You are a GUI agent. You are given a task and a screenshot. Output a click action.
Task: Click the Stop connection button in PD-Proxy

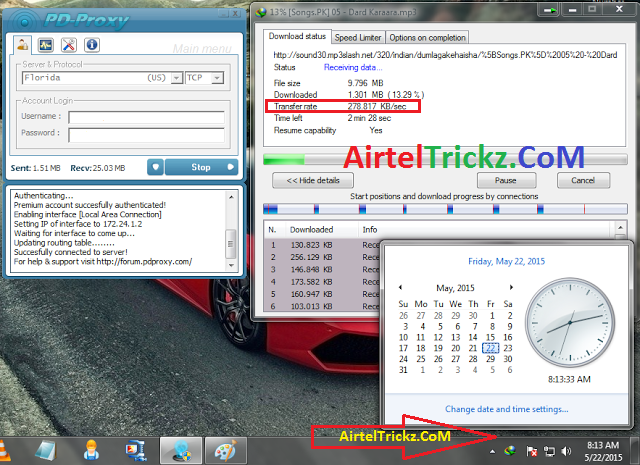(201, 167)
